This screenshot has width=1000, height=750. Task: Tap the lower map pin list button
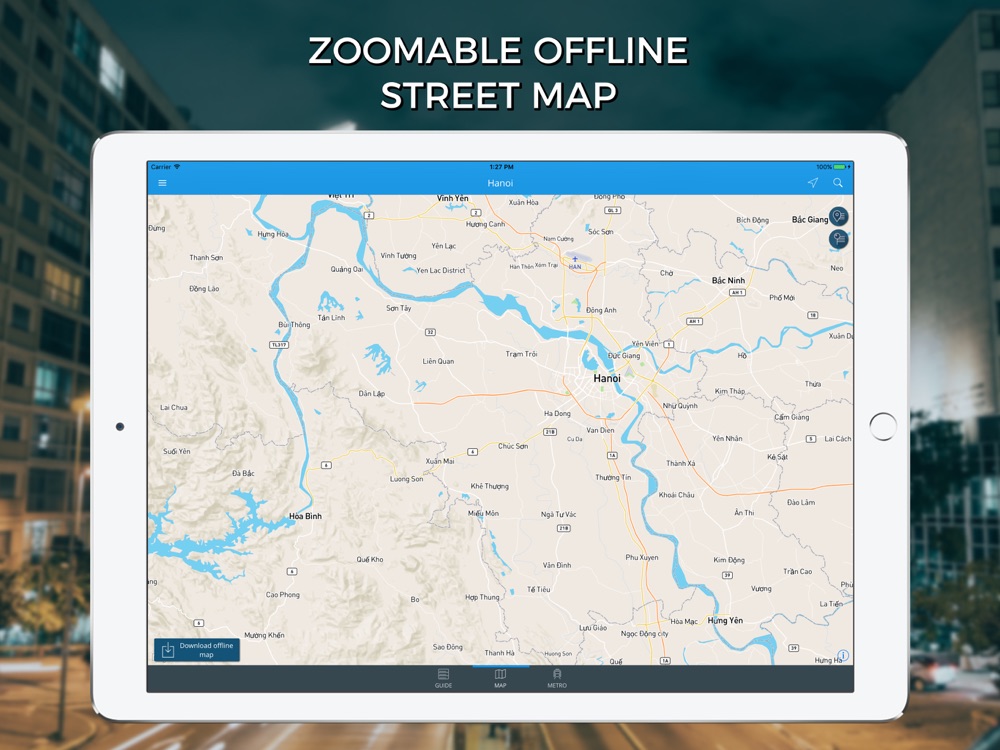point(838,239)
